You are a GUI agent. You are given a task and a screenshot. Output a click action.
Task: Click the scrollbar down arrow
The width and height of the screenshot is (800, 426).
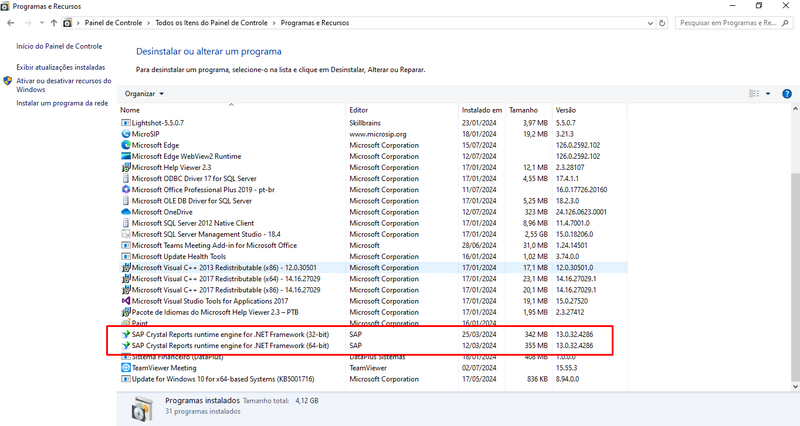point(795,387)
